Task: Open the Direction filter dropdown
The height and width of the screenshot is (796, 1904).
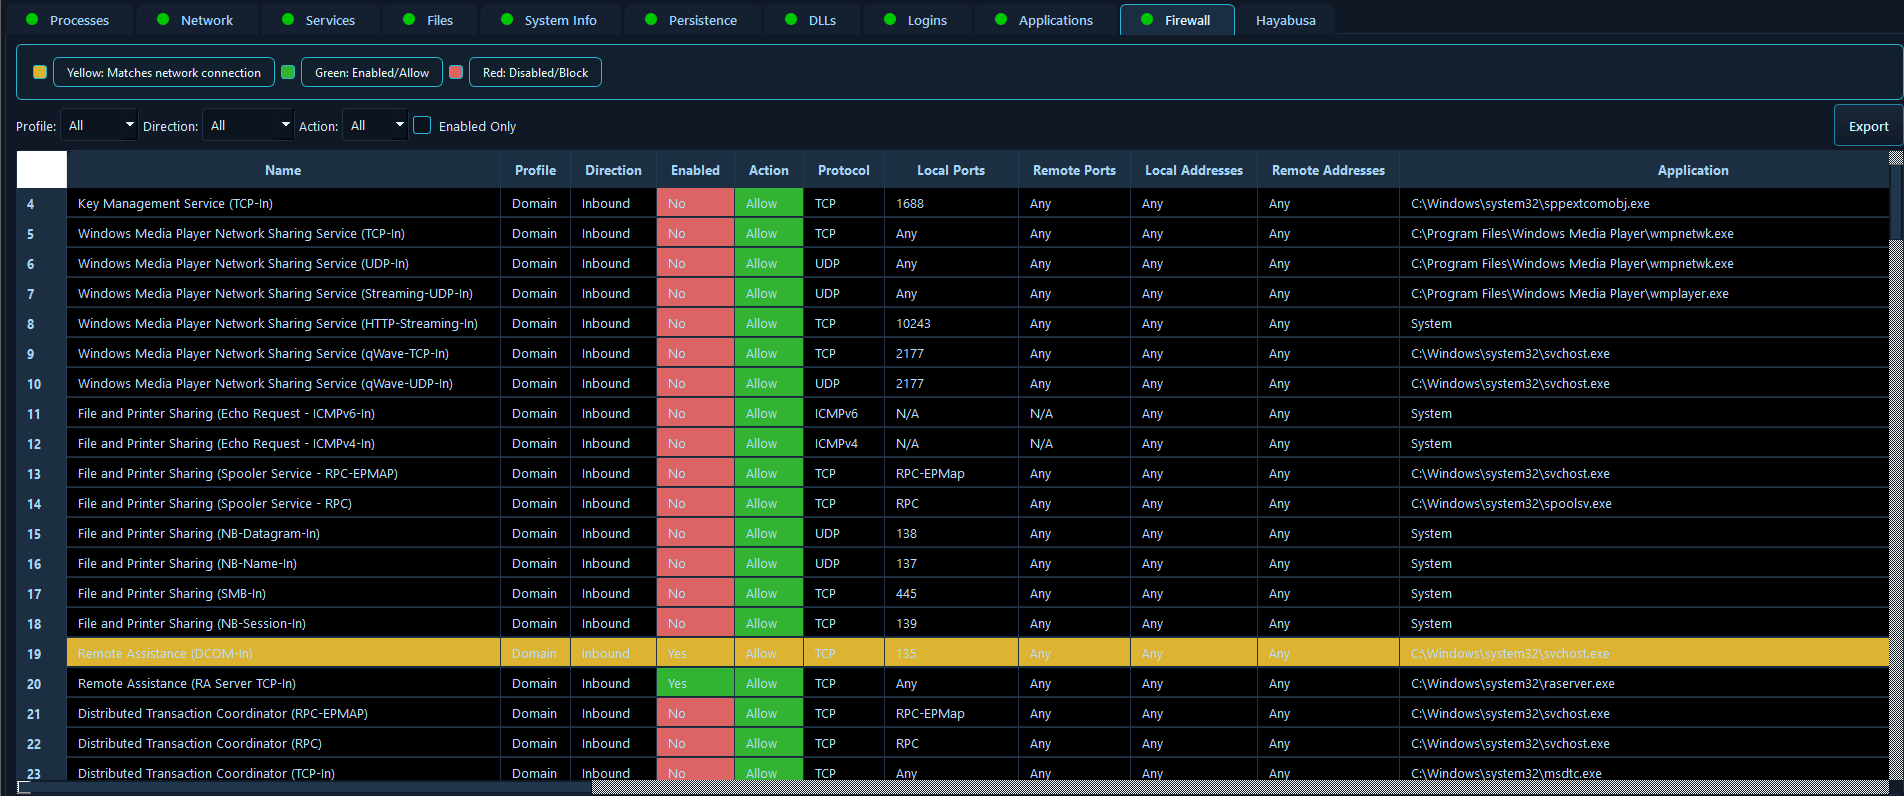Action: coord(249,126)
